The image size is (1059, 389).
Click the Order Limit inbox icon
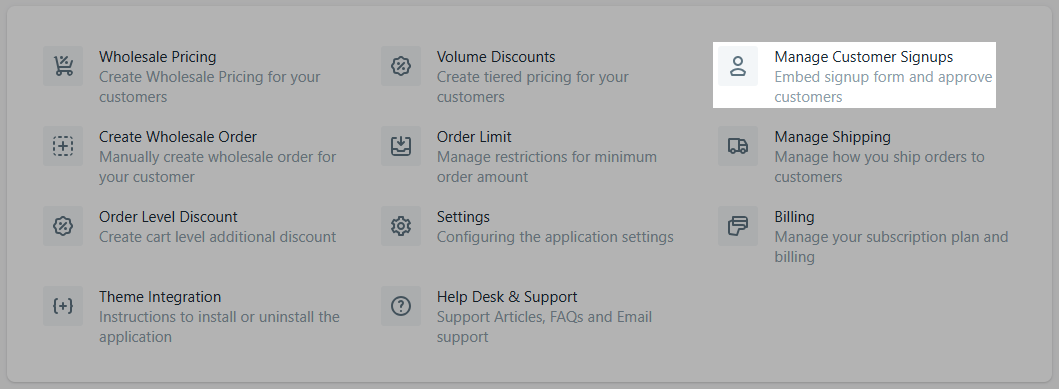coord(401,146)
